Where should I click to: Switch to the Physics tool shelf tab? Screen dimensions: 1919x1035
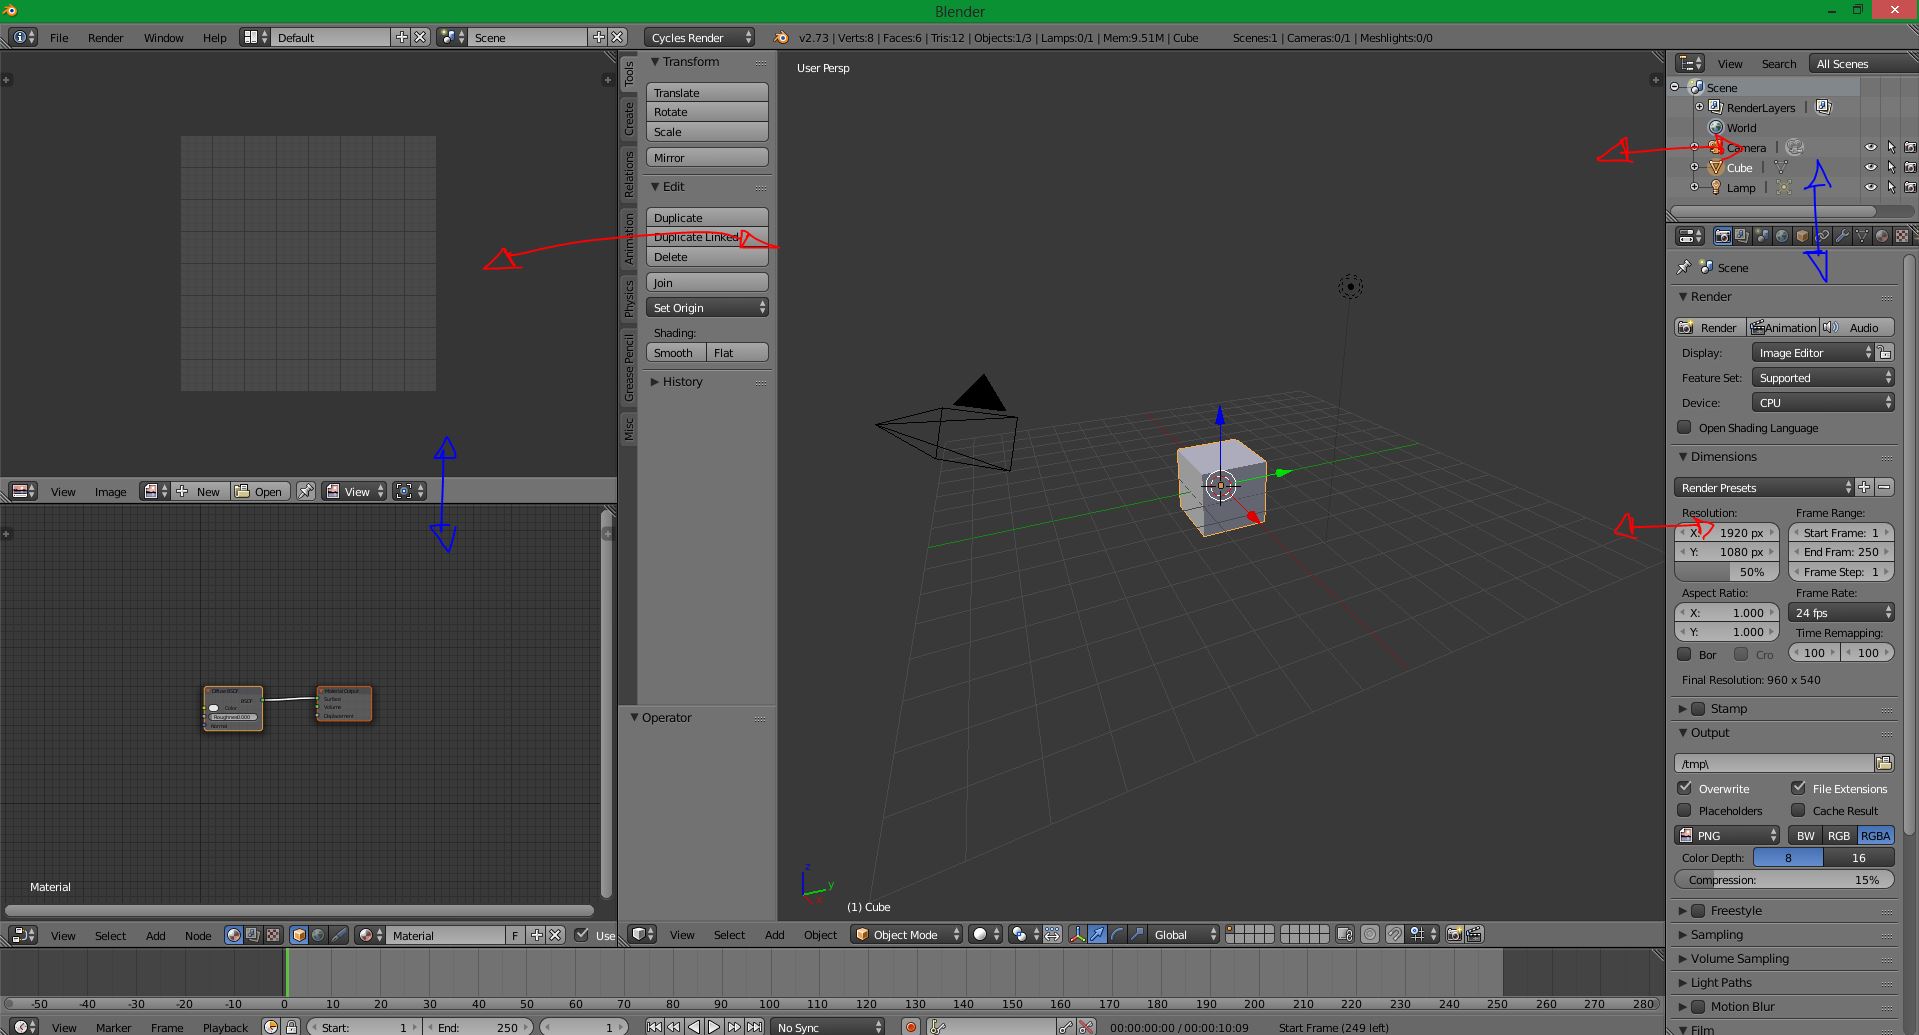tap(629, 298)
